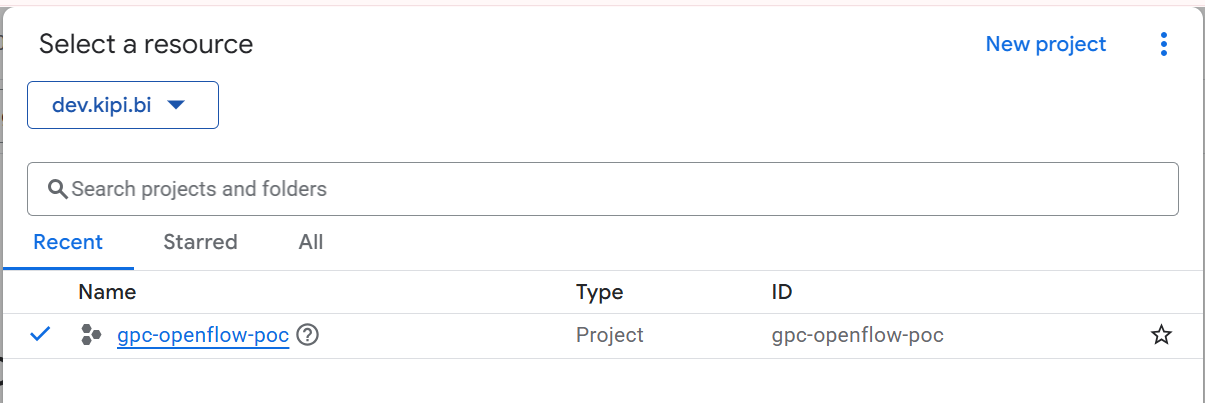The image size is (1205, 403).
Task: Click the magnifying glass search icon
Action: [57, 189]
